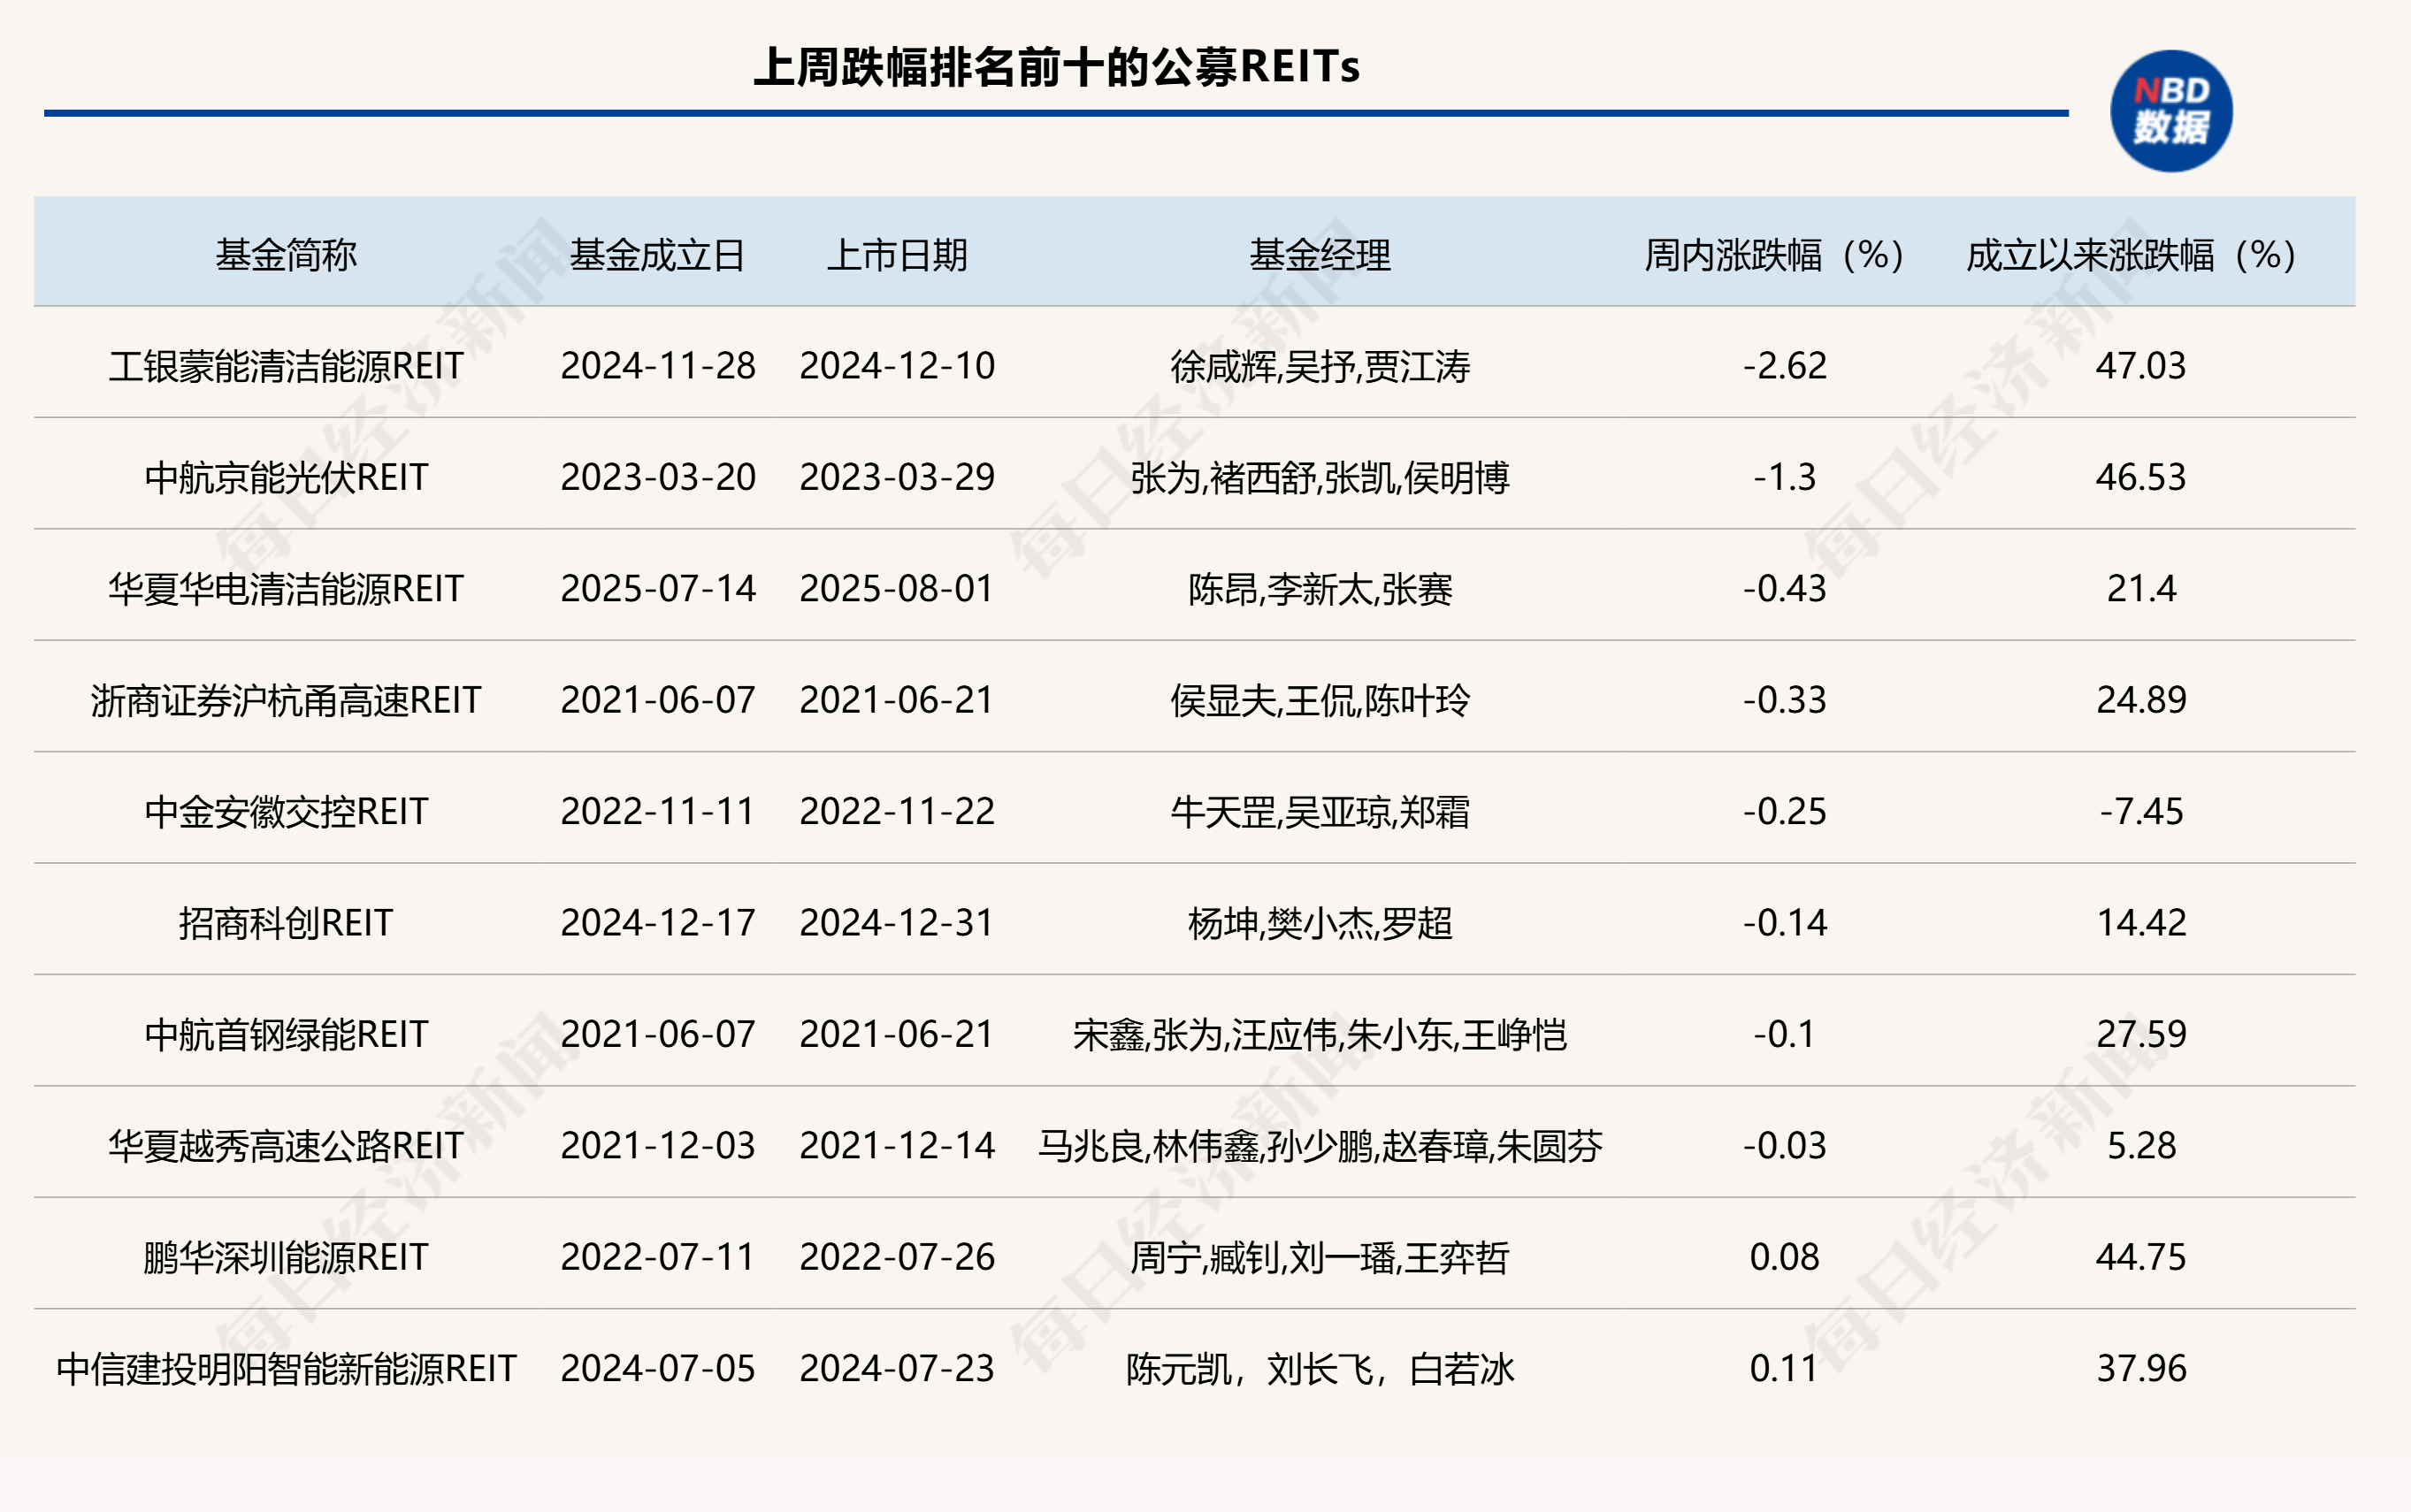
Task: Click since-inception value 5.28
Action: [x=2141, y=1145]
